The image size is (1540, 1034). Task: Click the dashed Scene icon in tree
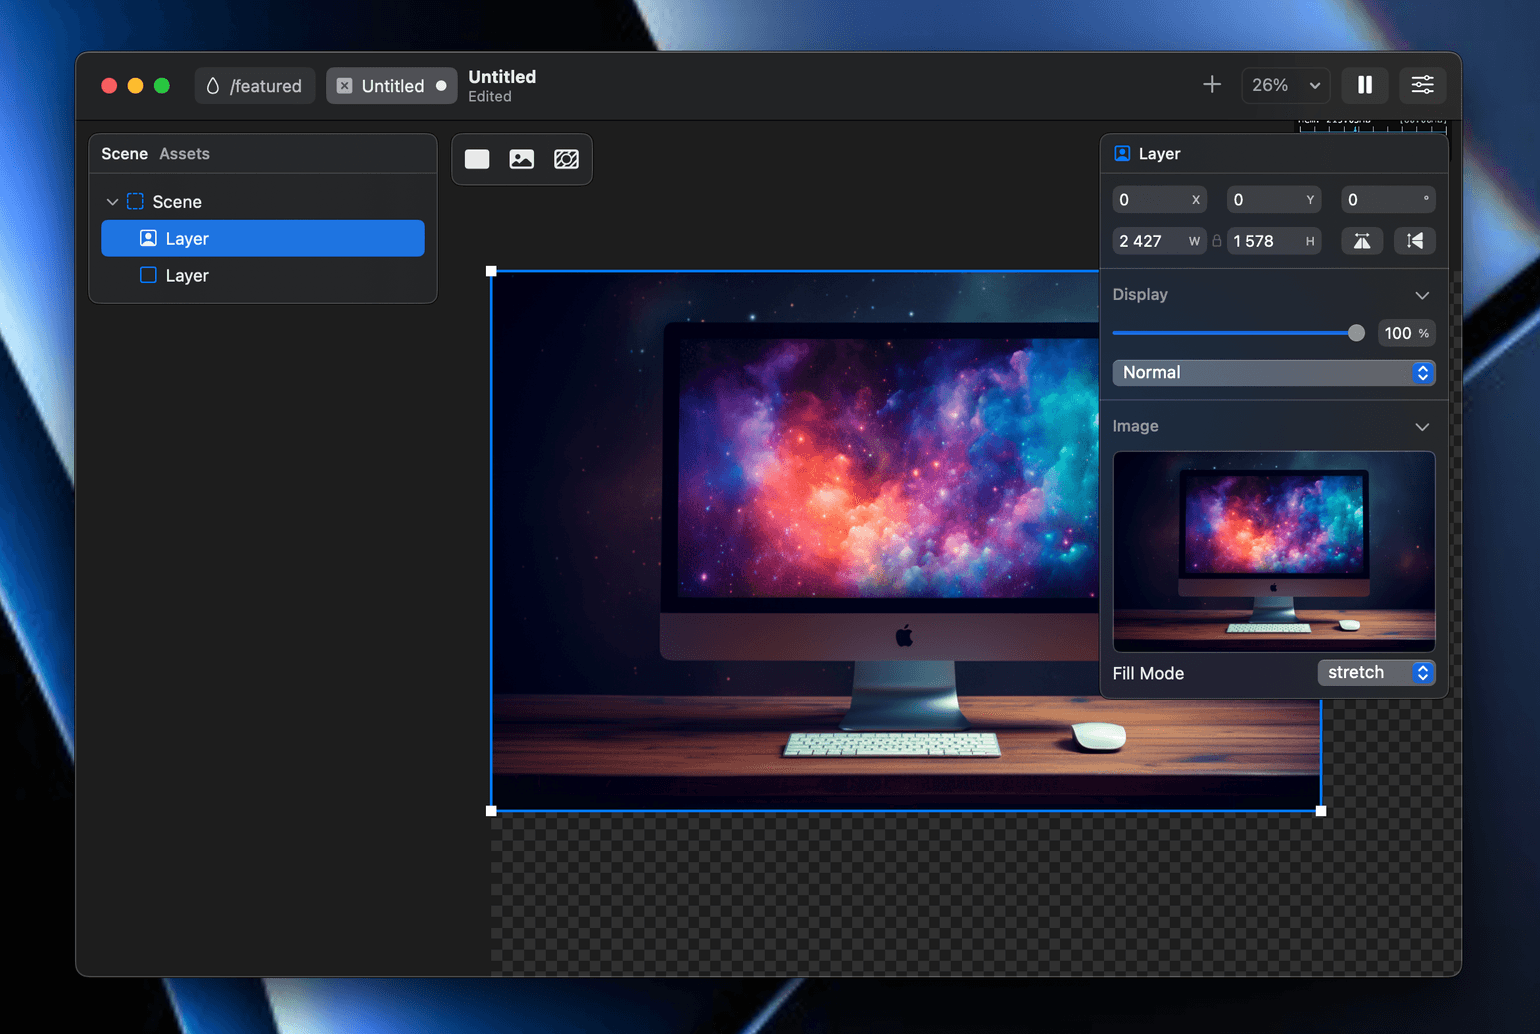[x=135, y=202]
